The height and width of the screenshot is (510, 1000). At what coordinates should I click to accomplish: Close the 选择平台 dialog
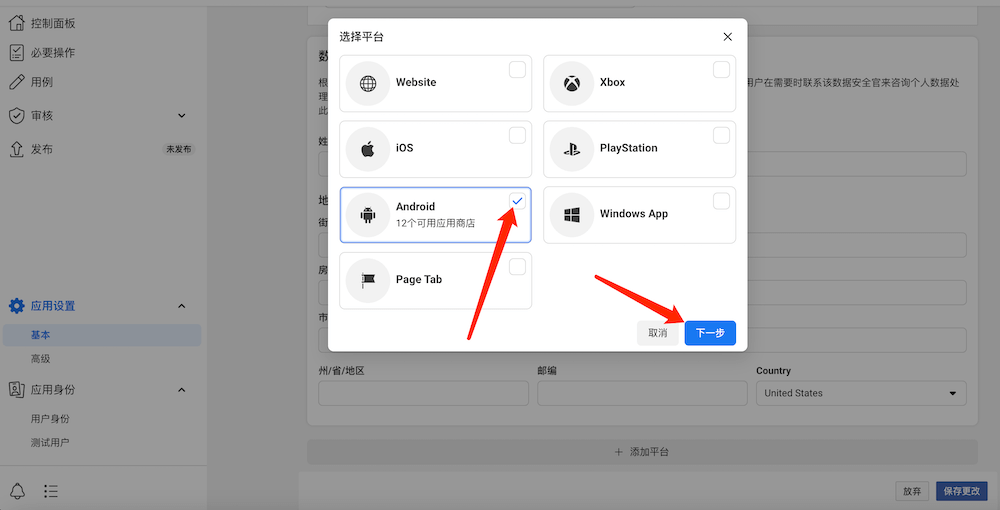click(727, 37)
